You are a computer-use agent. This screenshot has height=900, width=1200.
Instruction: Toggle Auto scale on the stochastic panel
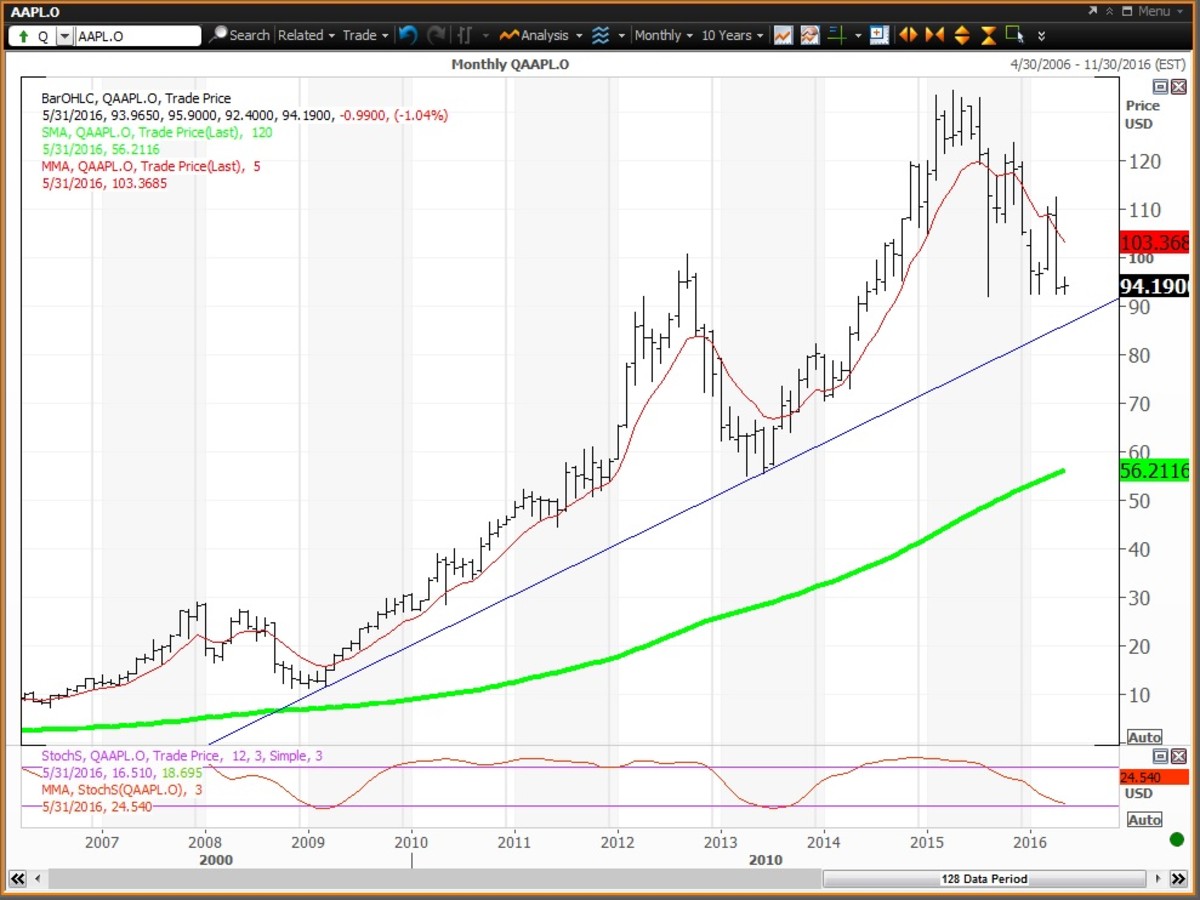point(1145,820)
